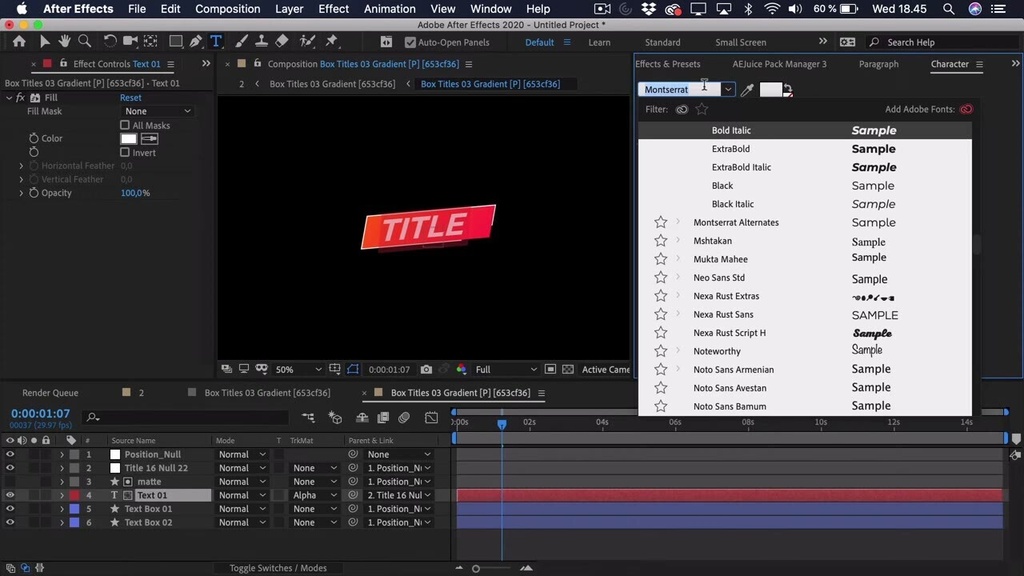This screenshot has width=1024, height=576.
Task: Select the Horizontal Type tool
Action: 216,42
